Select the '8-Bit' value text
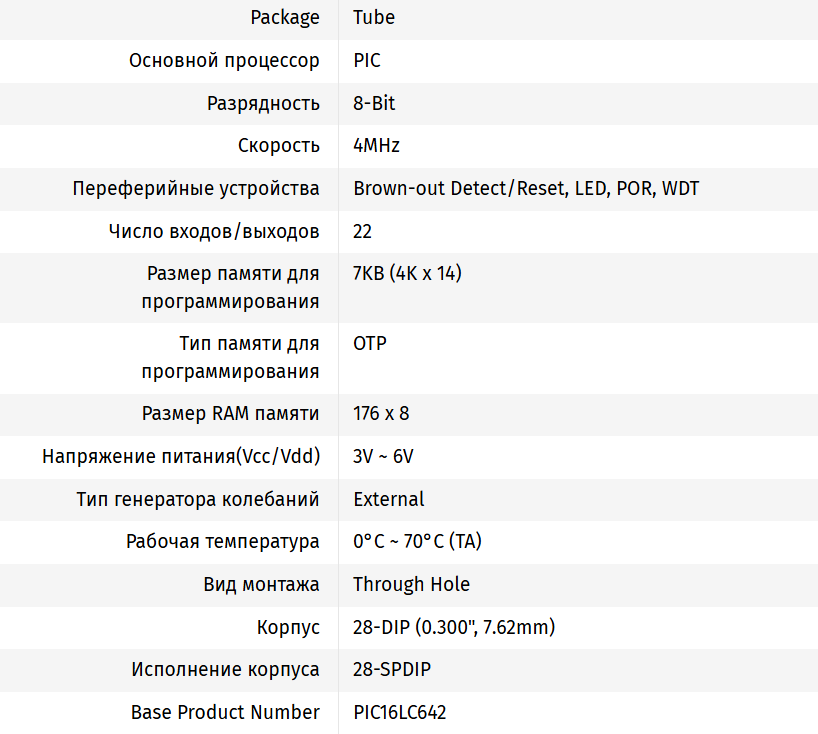Viewport: 818px width, 734px height. [x=375, y=104]
